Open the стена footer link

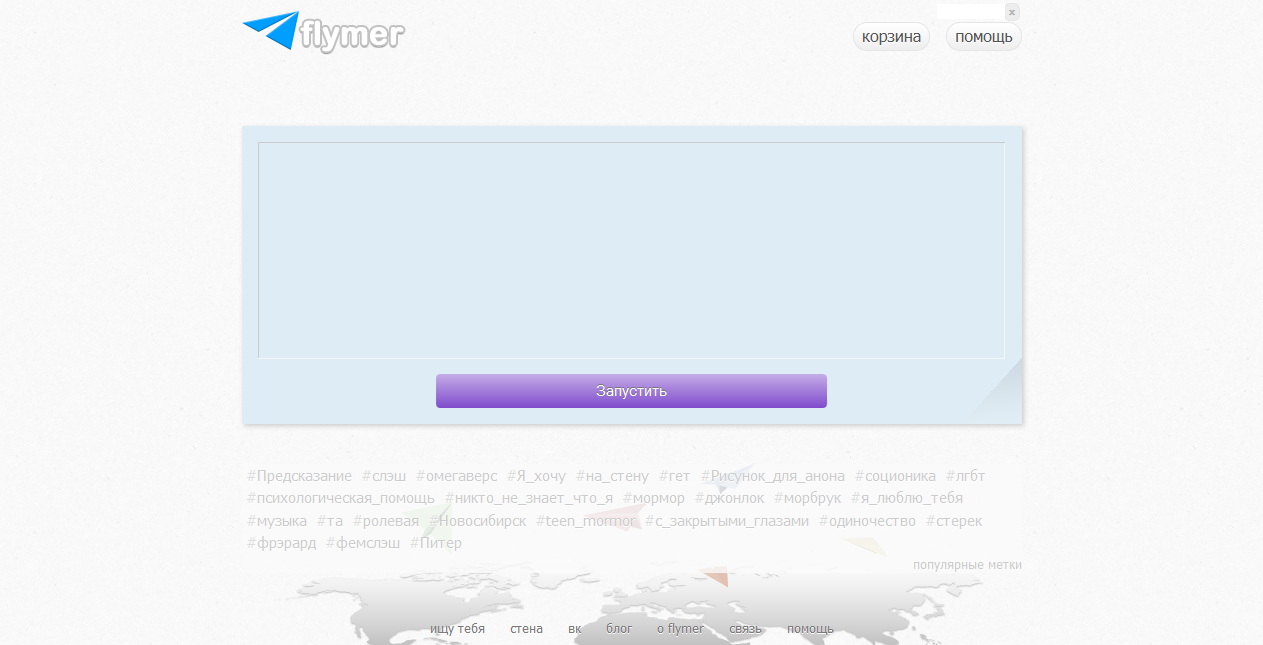(526, 629)
